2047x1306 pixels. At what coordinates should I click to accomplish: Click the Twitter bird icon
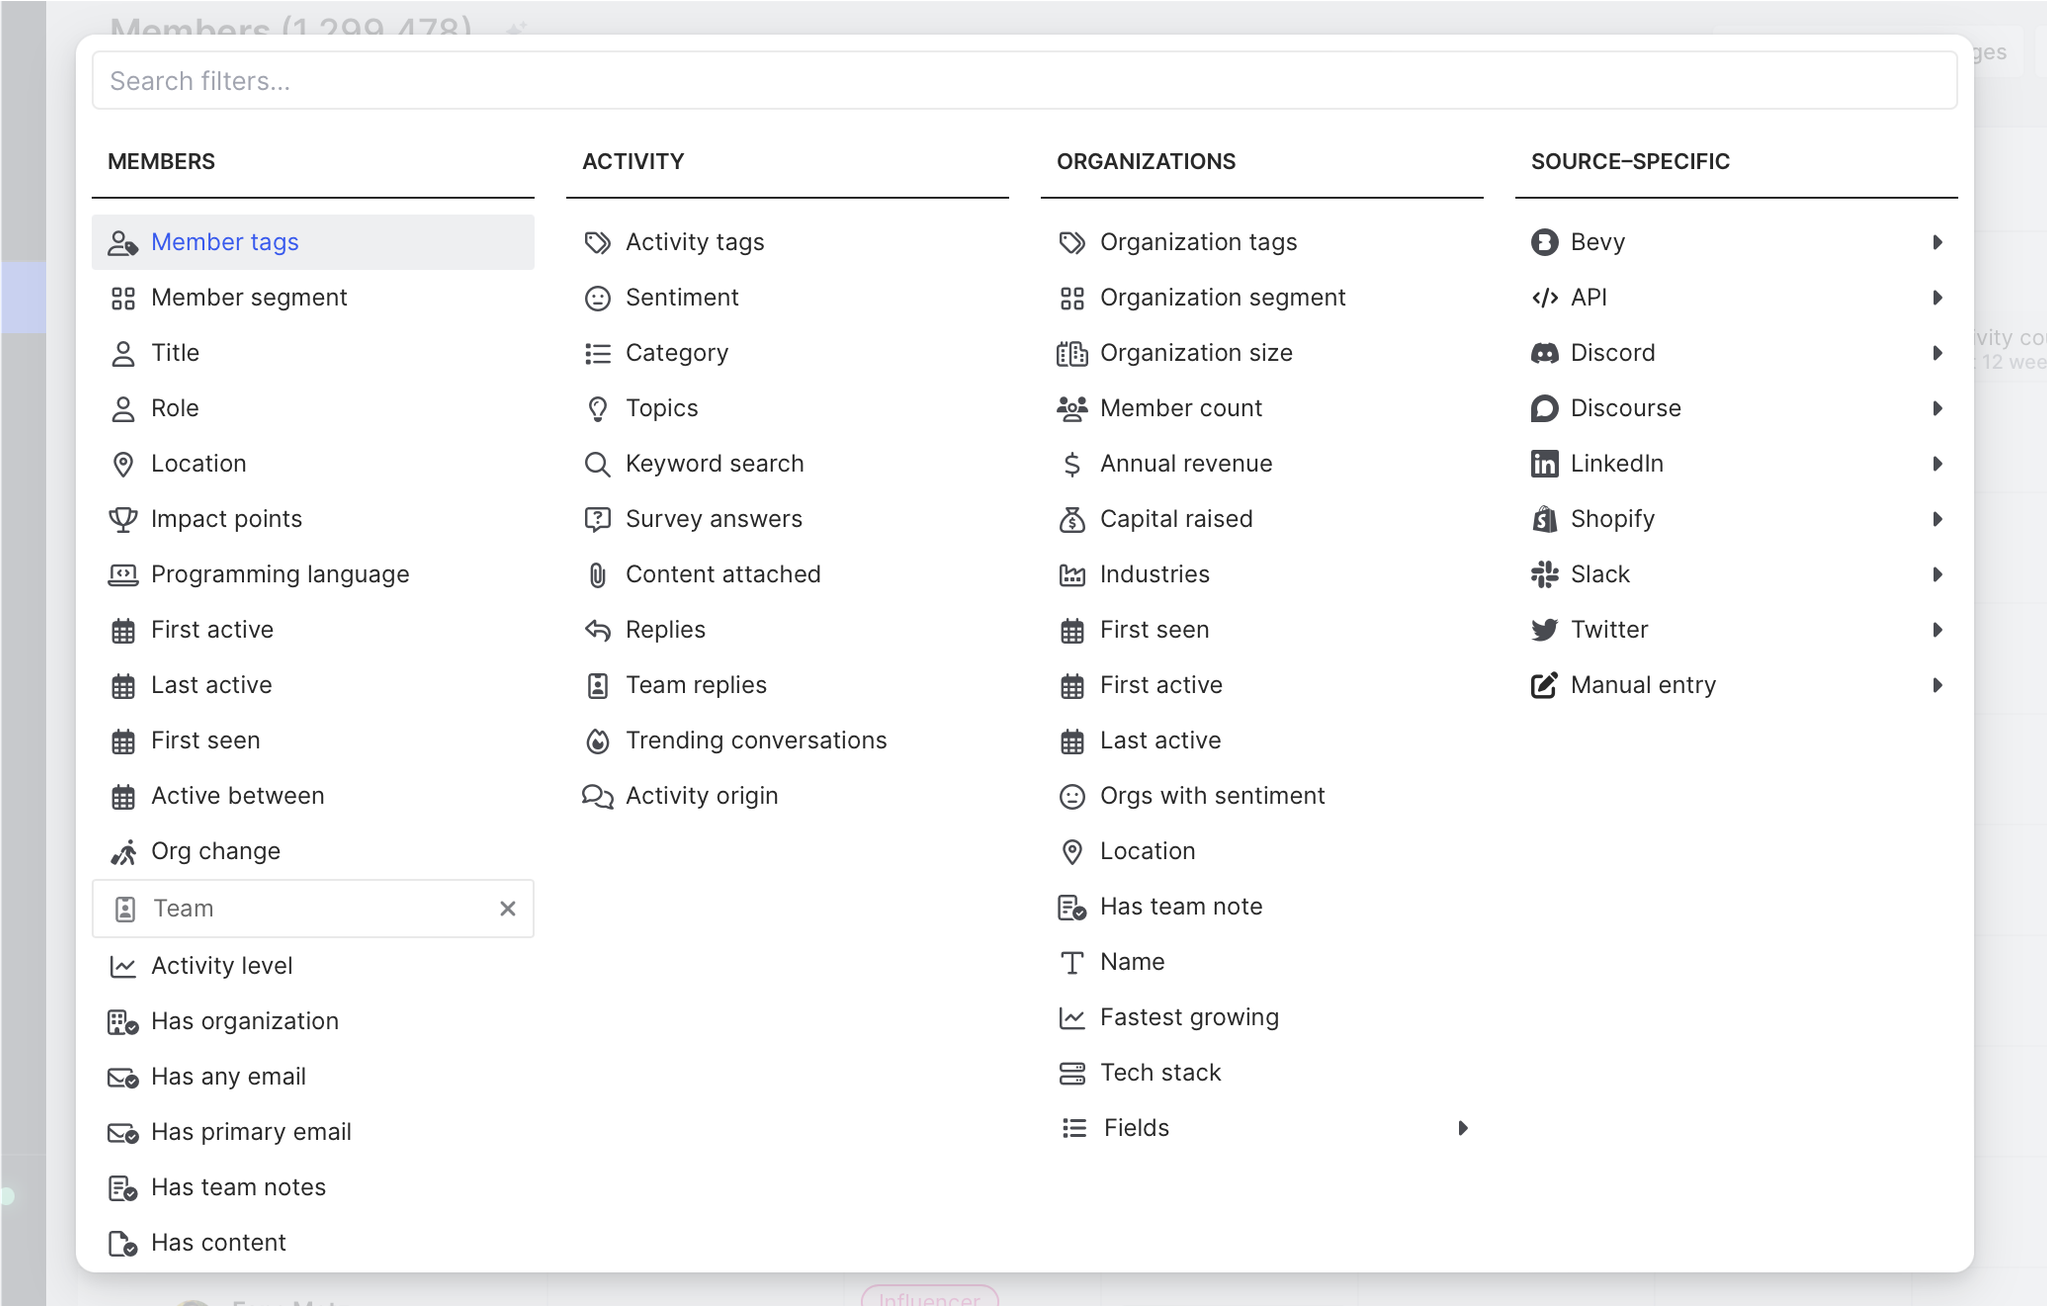(1544, 630)
